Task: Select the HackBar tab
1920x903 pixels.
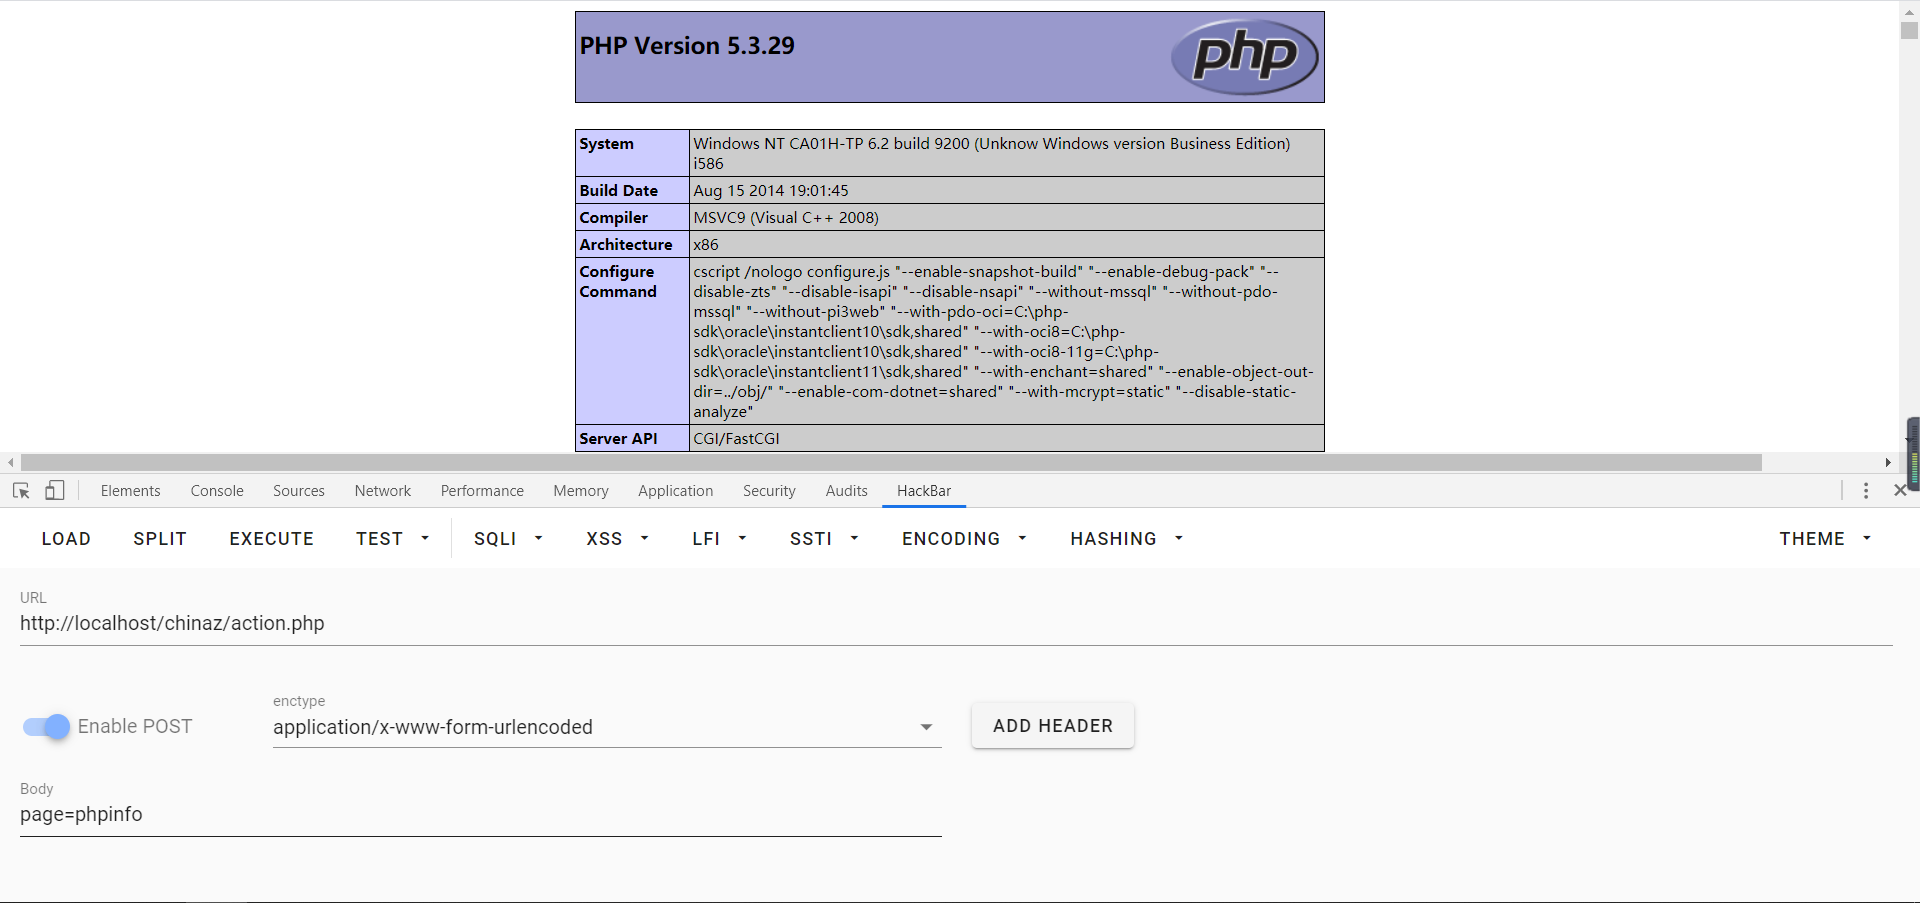Action: coord(924,491)
